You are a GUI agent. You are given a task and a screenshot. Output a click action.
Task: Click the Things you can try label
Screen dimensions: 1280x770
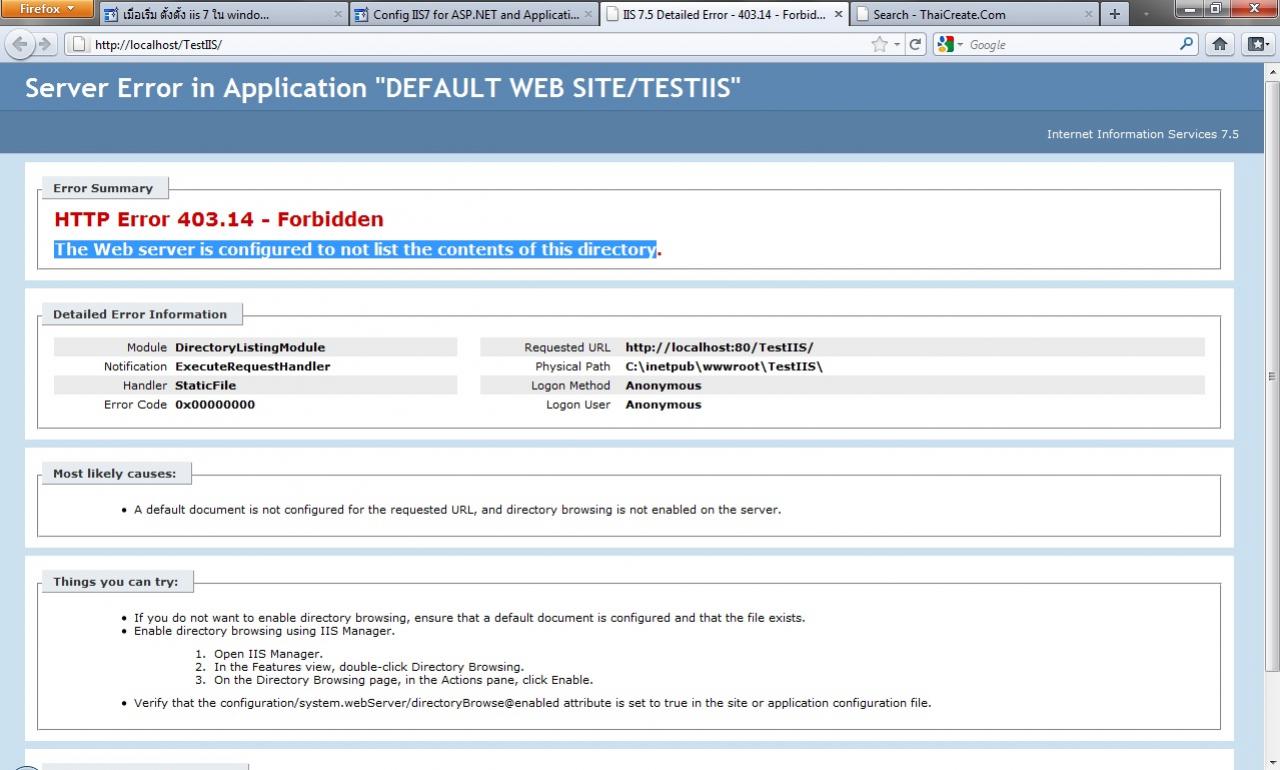(x=116, y=581)
